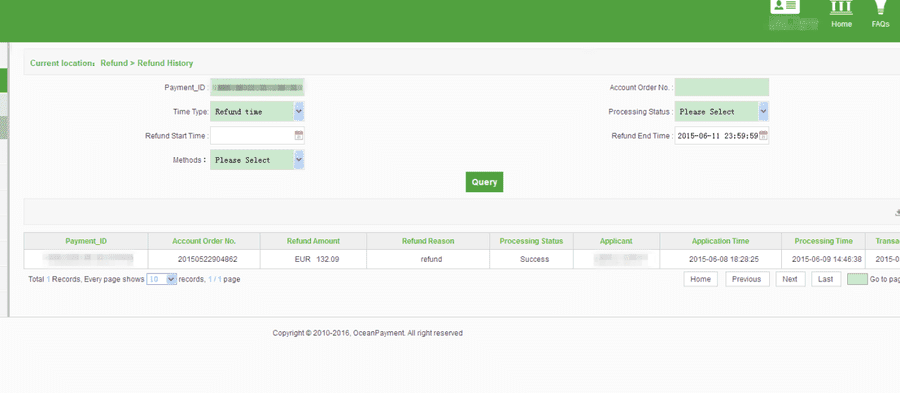Image resolution: width=900 pixels, height=393 pixels.
Task: Click the Refund History breadcrumb
Action: (x=165, y=63)
